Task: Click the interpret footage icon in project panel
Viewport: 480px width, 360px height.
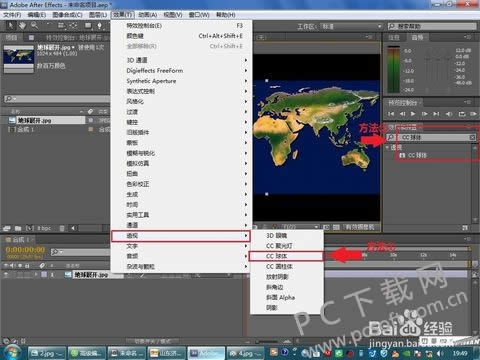Action: pyautogui.click(x=7, y=228)
